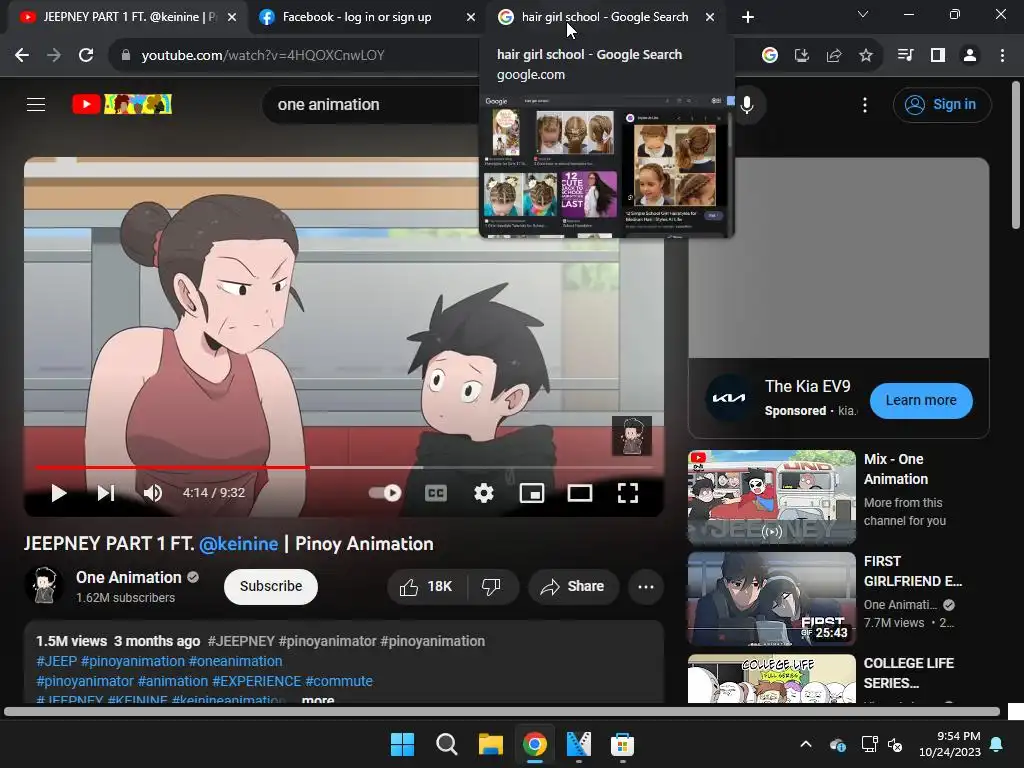Open more actions ellipsis next to Share
1024x768 pixels.
[x=646, y=586]
